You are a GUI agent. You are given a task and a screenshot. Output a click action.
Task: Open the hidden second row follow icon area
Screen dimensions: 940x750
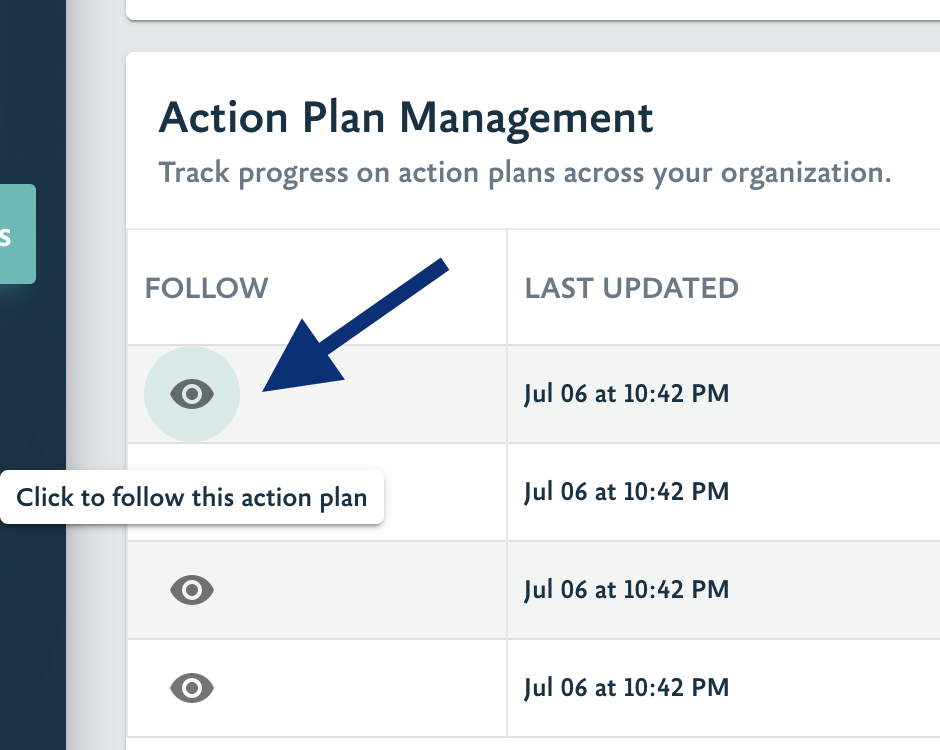point(191,492)
